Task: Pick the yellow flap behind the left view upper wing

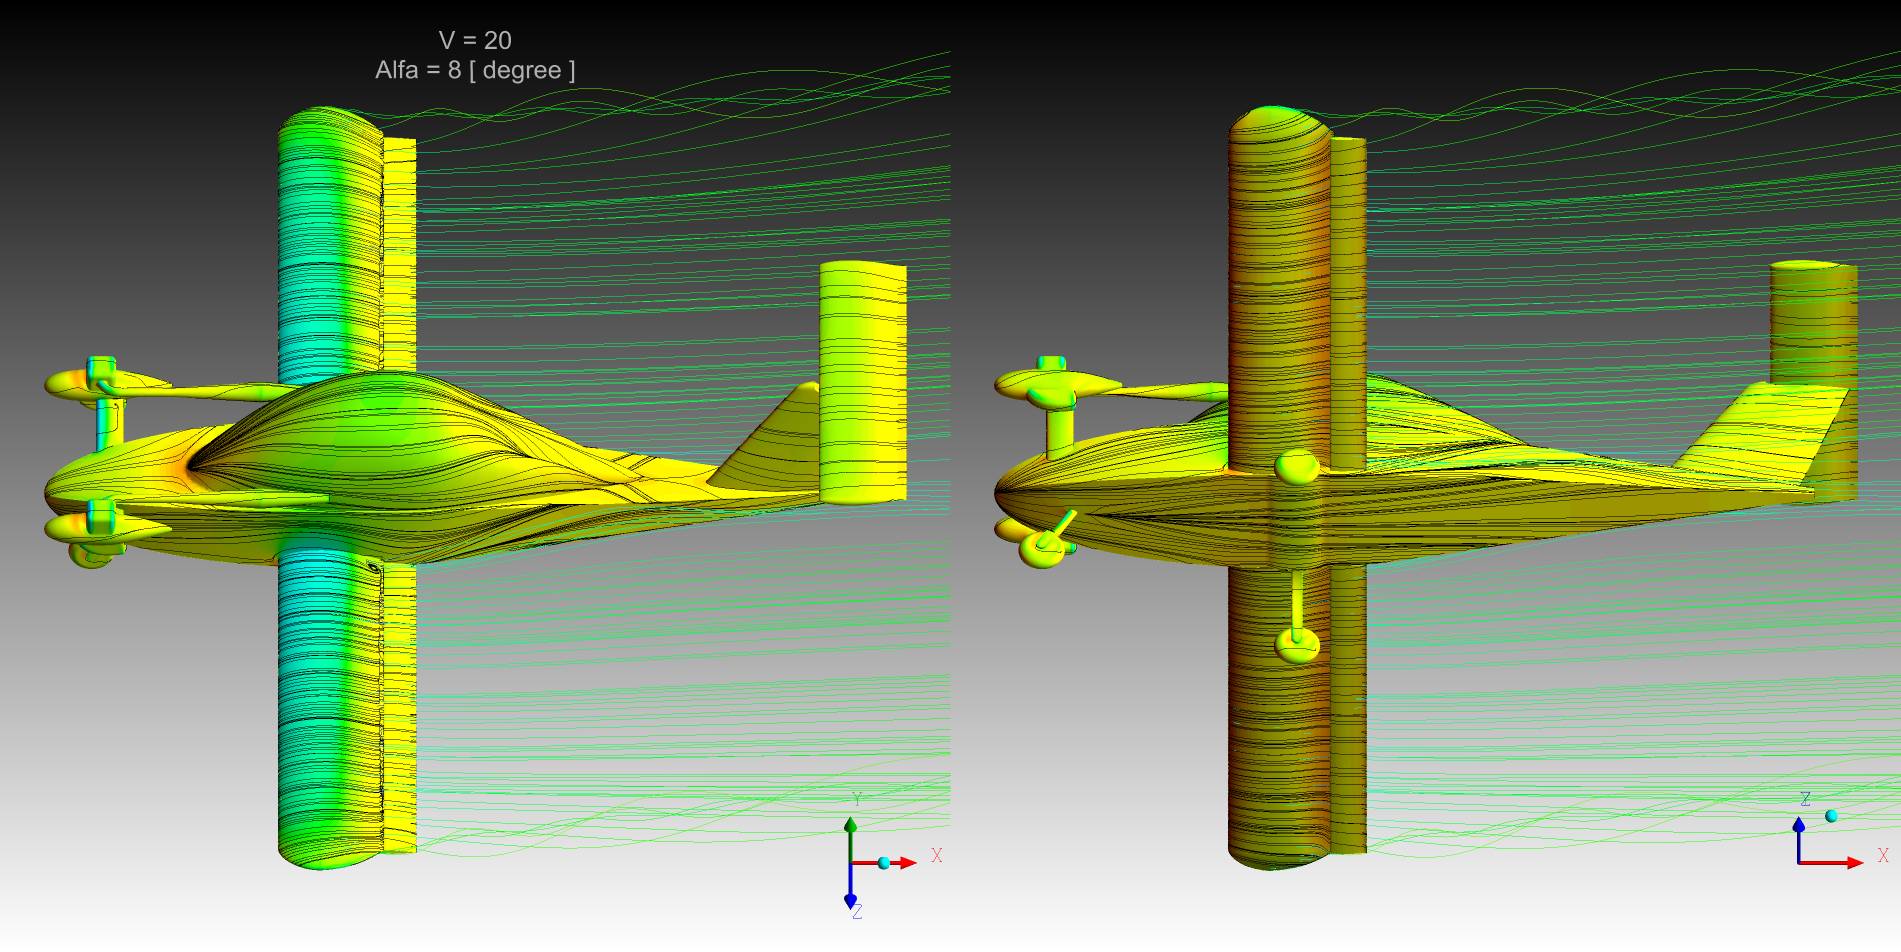Action: pos(400,250)
